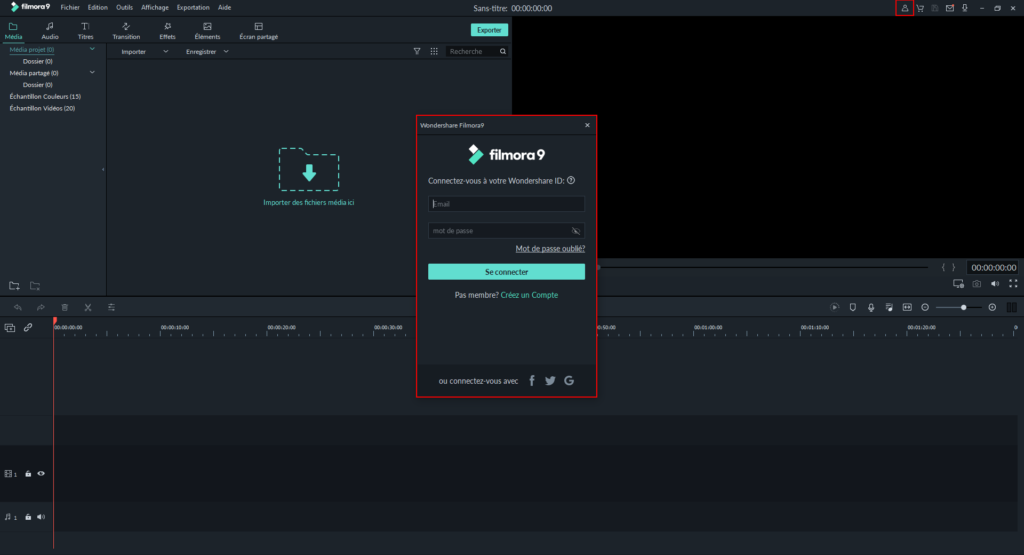Open the Edition menu

point(97,8)
